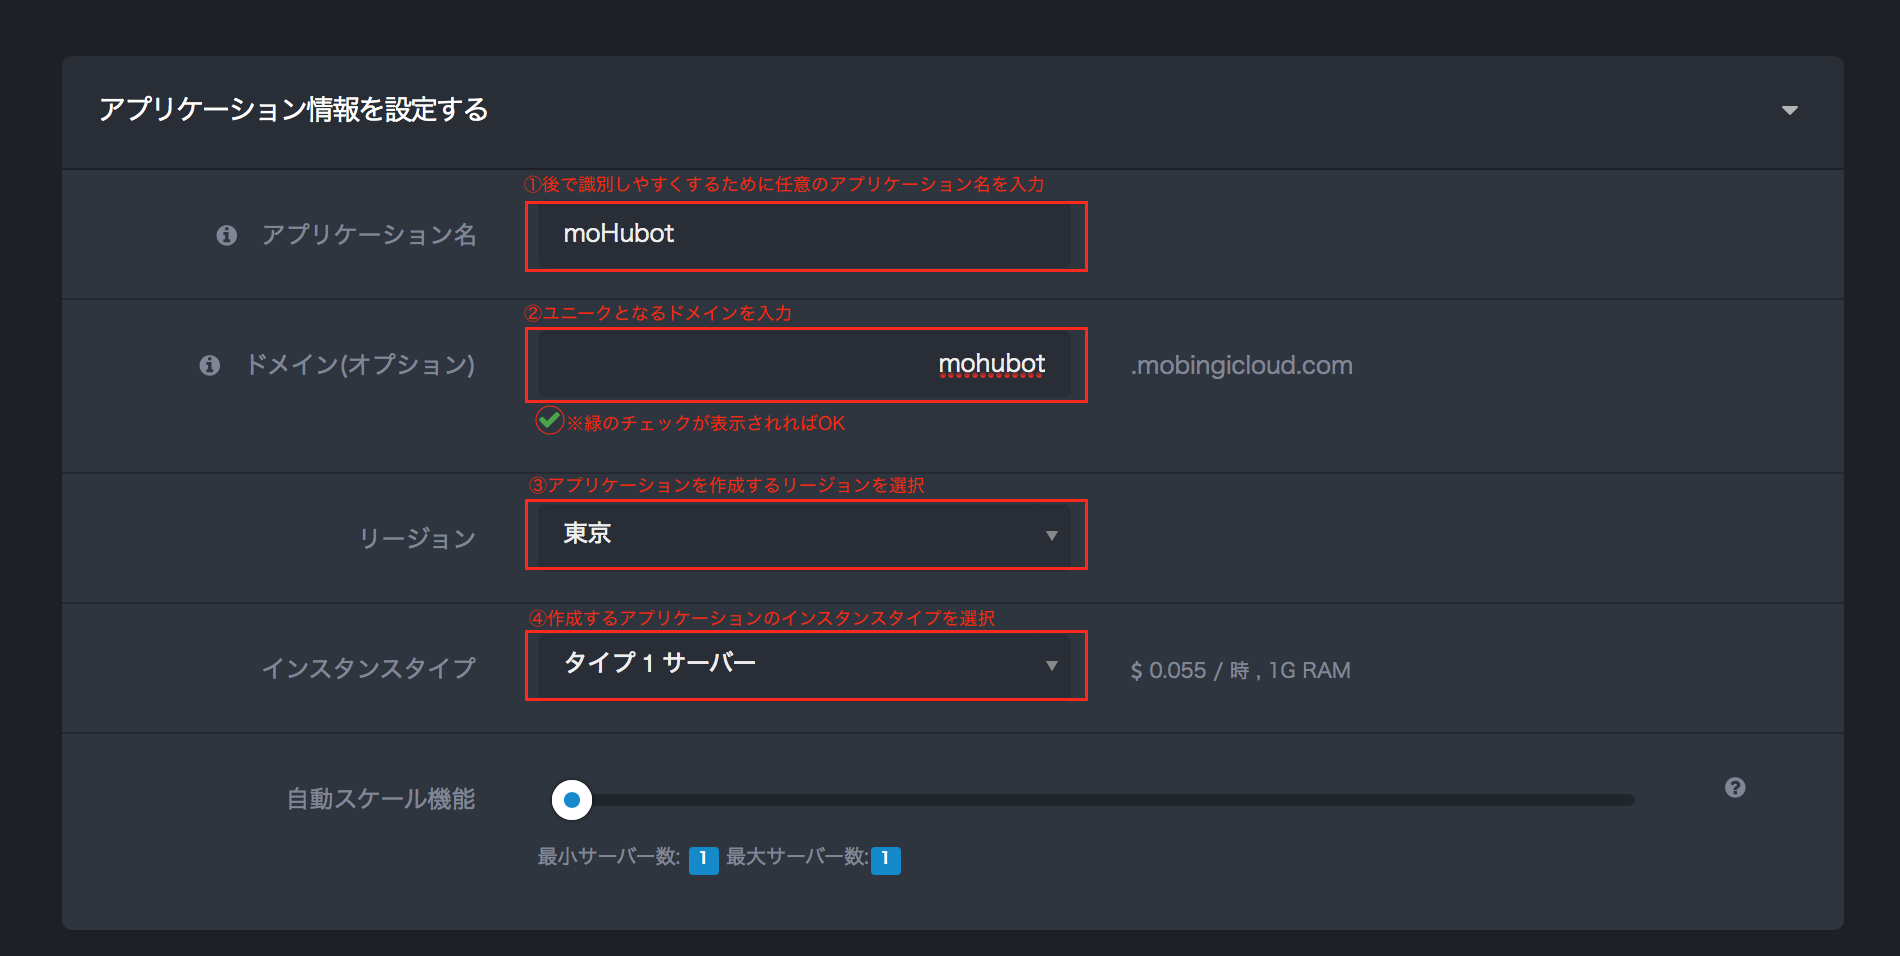1900x956 pixels.
Task: Select the application name field containing moHubot
Action: pos(806,236)
